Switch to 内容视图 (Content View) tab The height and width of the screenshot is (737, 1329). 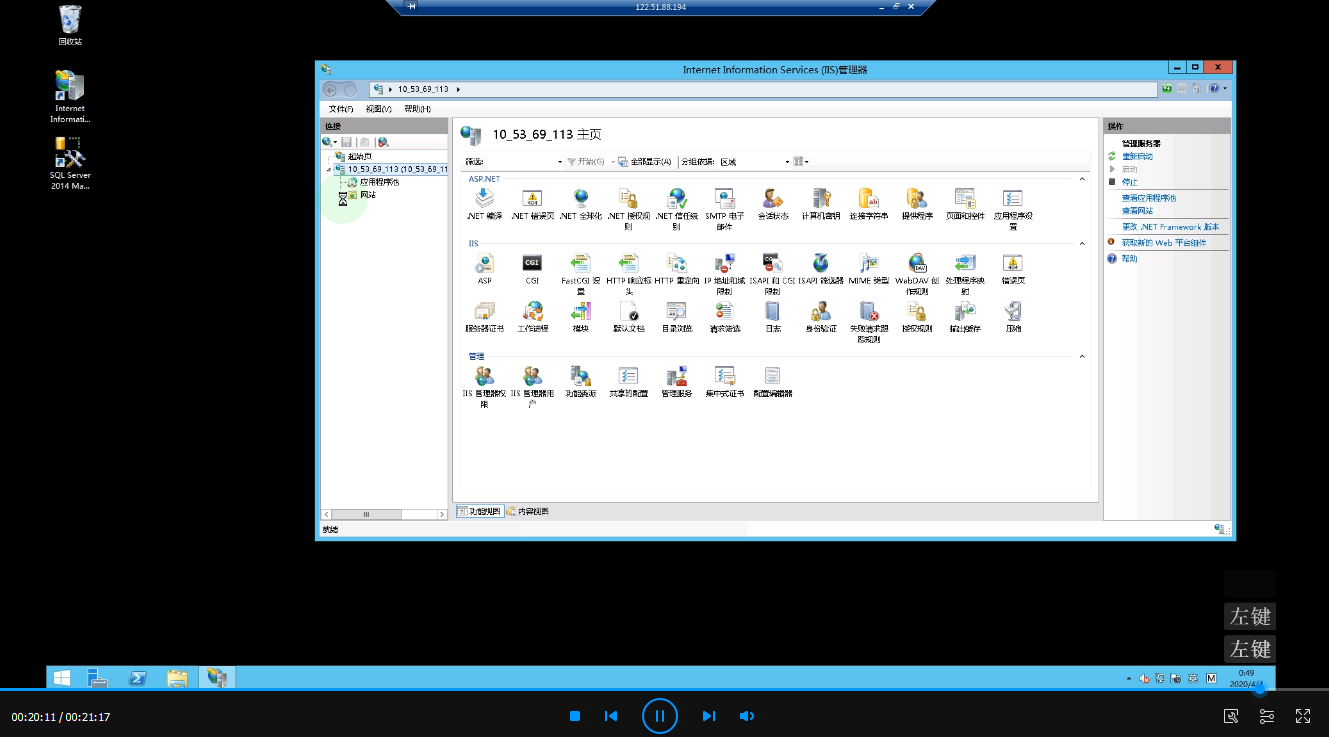point(527,512)
